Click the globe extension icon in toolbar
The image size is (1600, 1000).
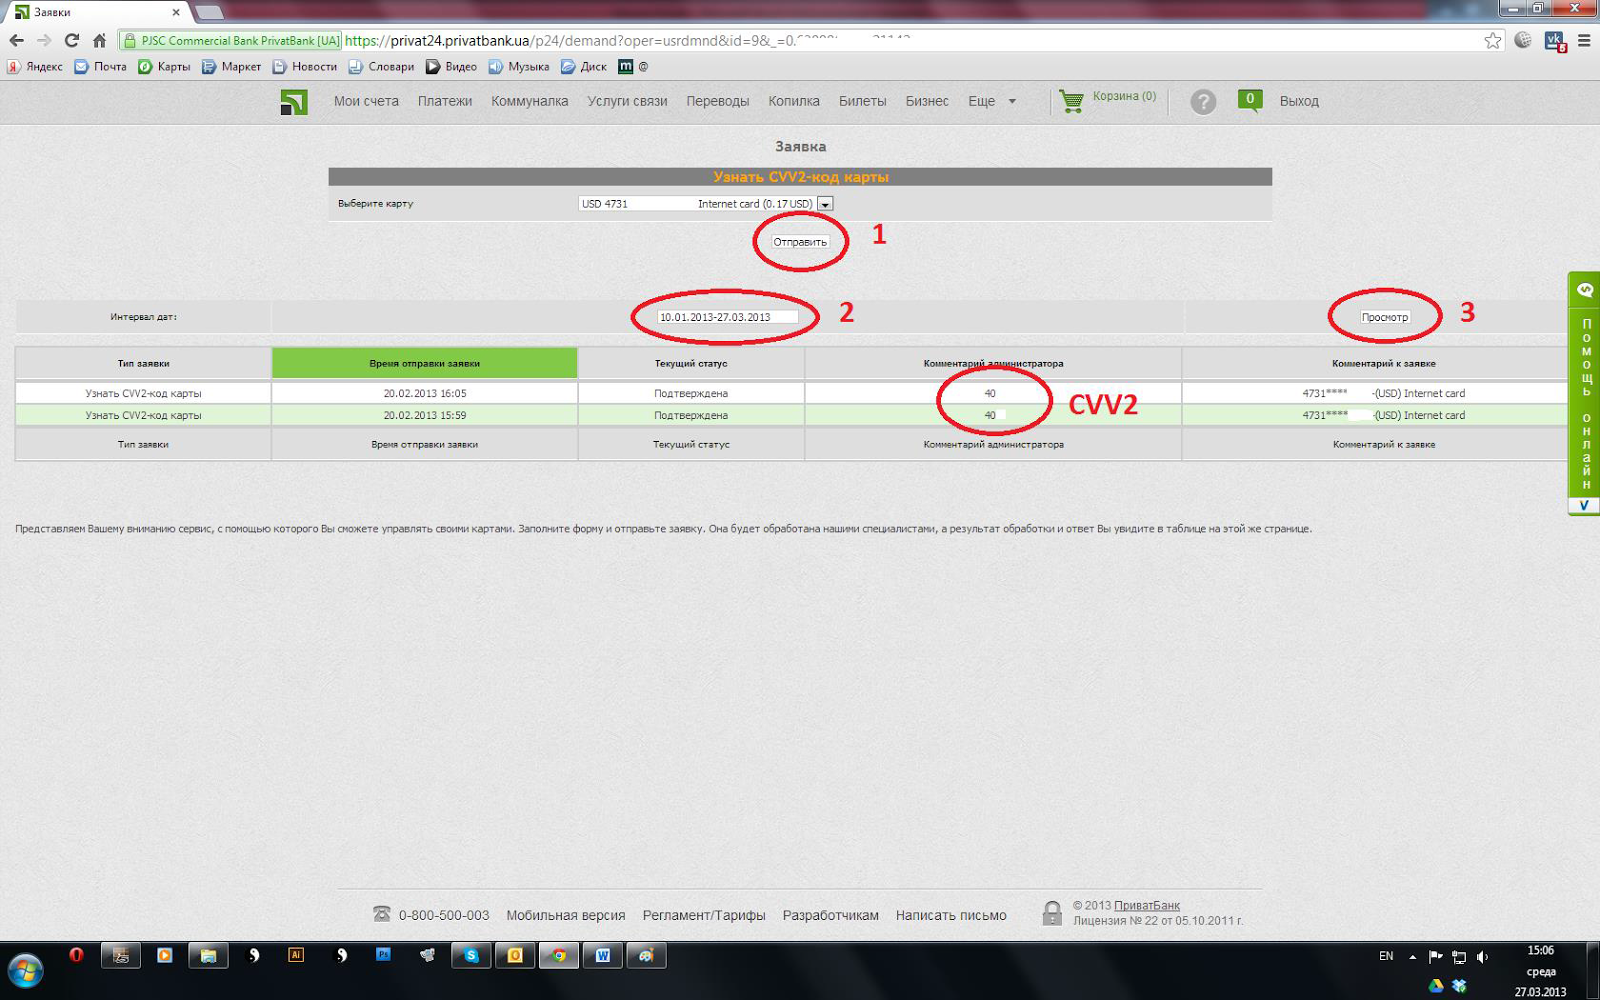[1523, 41]
